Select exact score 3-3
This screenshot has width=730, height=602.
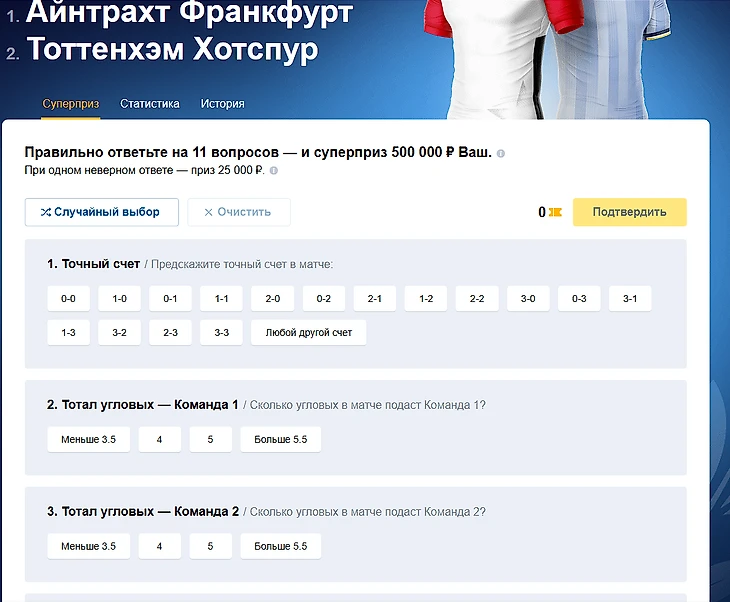(222, 332)
